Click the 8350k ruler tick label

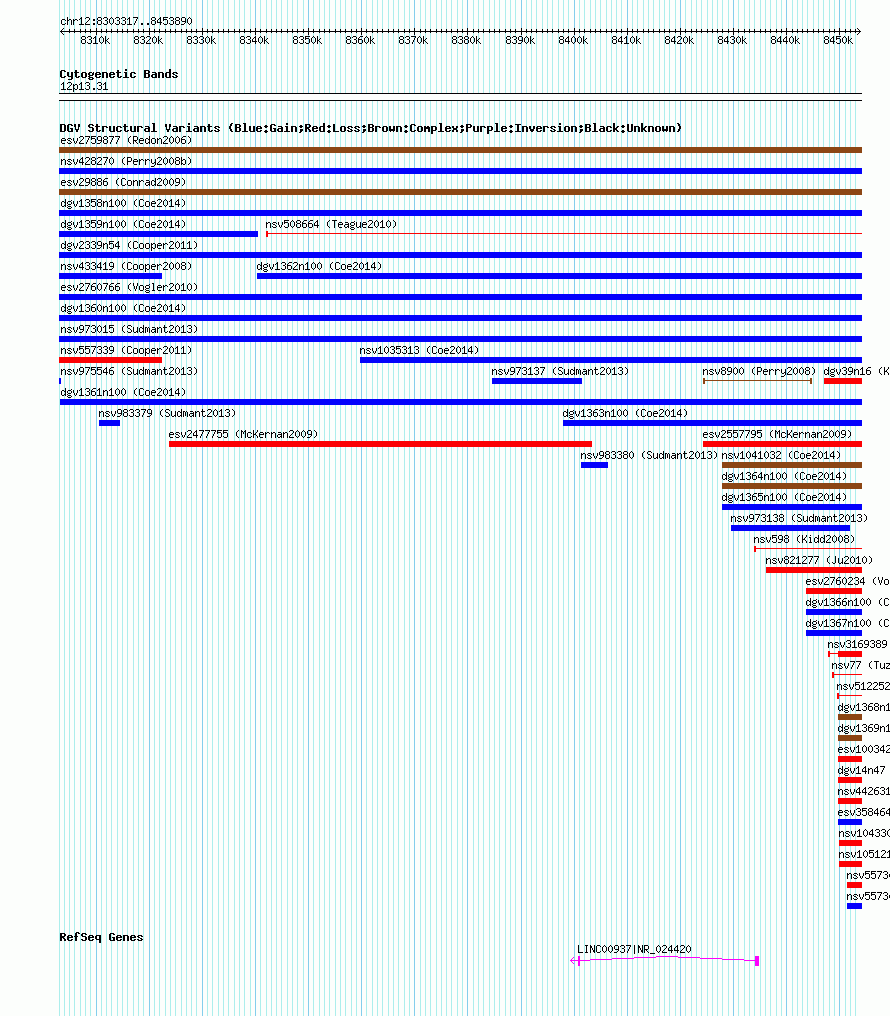pos(307,40)
